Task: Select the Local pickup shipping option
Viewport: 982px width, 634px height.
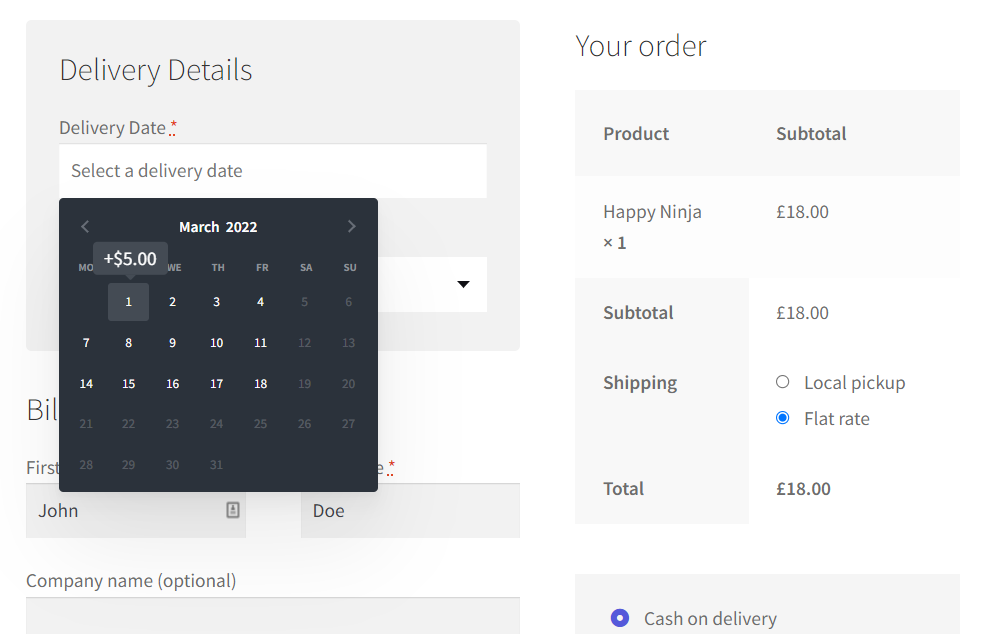Action: (782, 381)
